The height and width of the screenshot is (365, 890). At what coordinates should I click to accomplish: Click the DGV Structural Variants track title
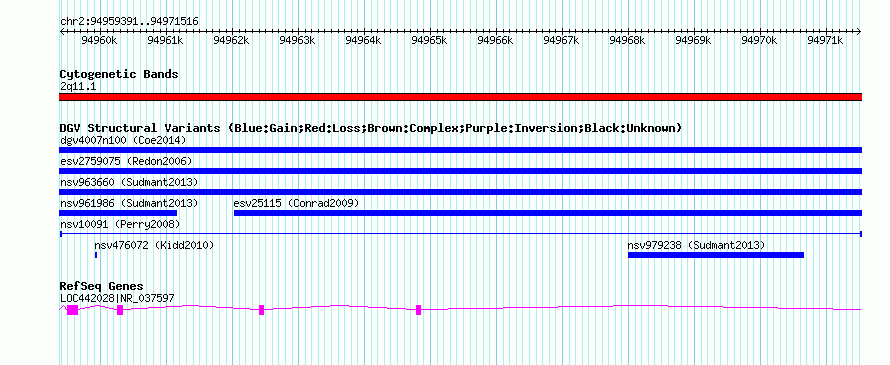[371, 128]
